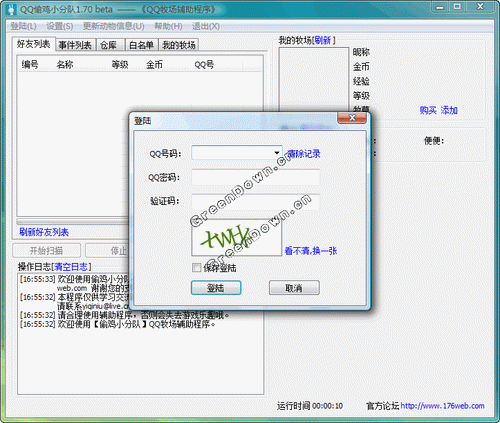Click the 取消 button

click(x=294, y=288)
